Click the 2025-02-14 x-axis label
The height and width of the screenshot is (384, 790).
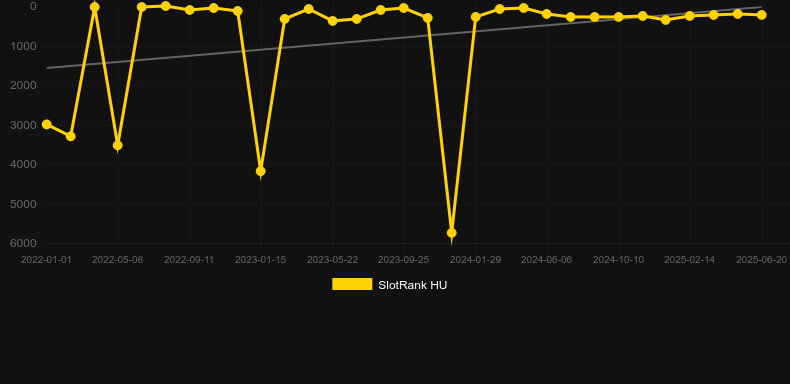point(689,260)
